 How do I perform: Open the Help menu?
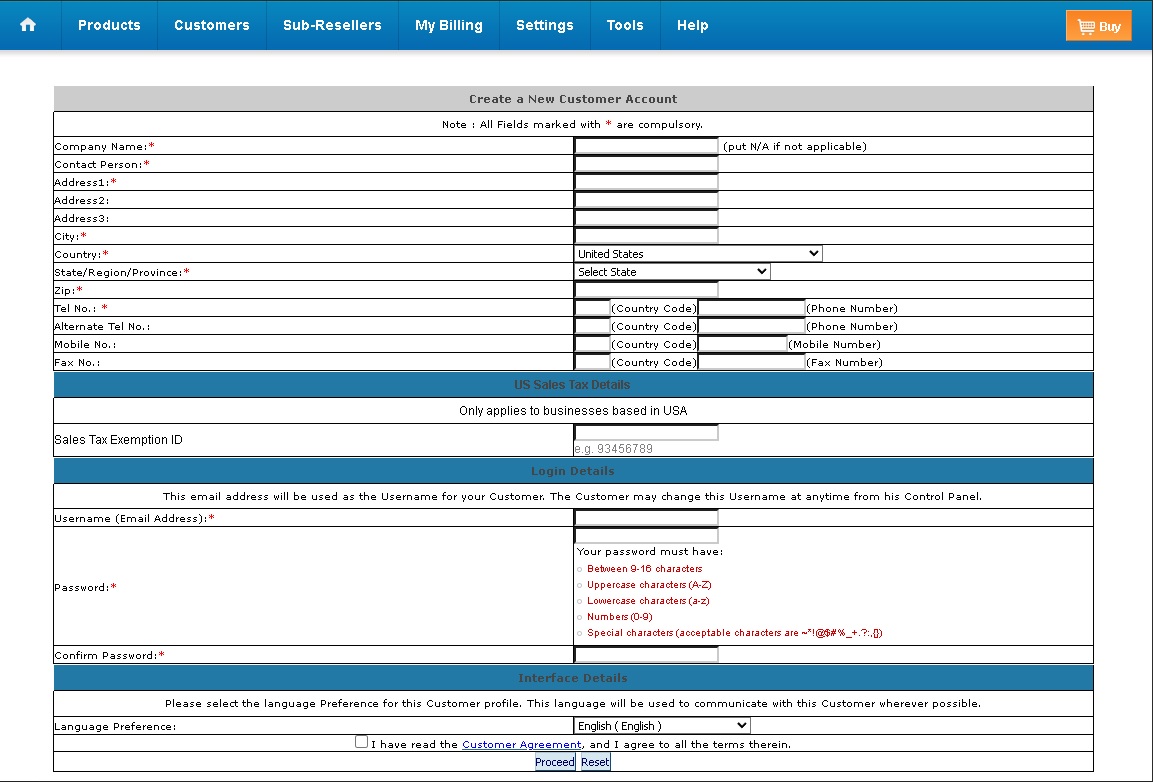point(693,25)
